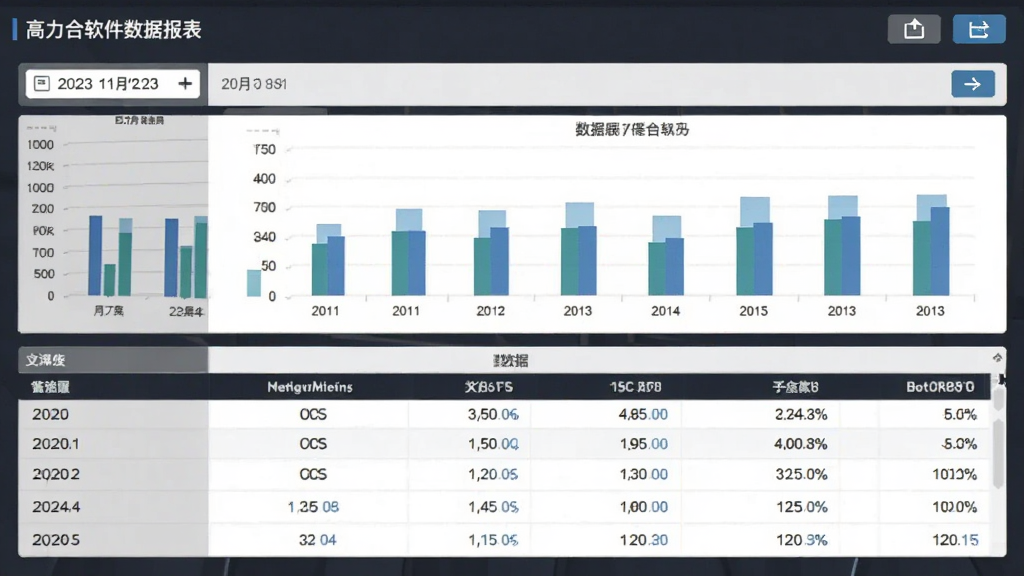Click the cell showing 1,95.00

[643, 444]
